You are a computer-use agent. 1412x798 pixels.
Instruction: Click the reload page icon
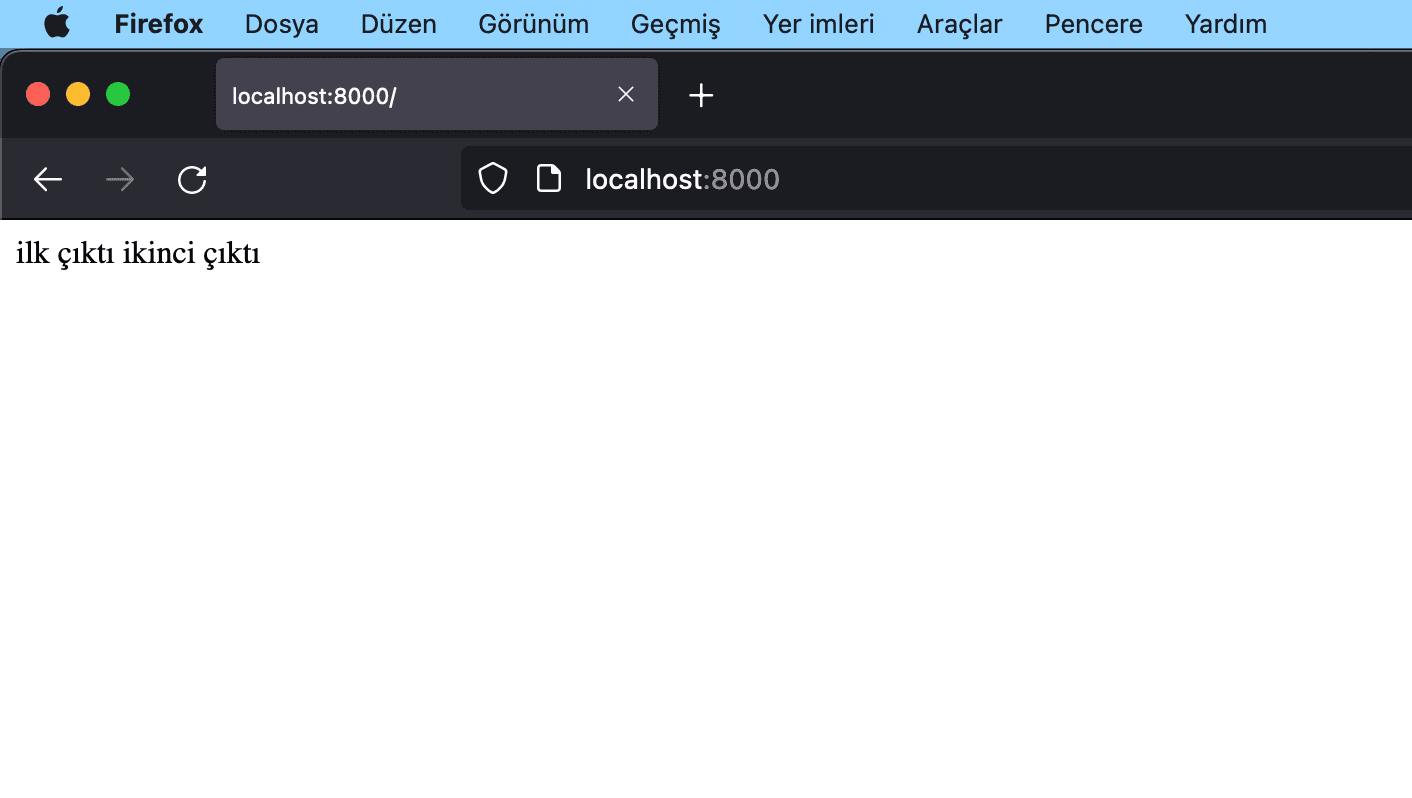pos(192,179)
